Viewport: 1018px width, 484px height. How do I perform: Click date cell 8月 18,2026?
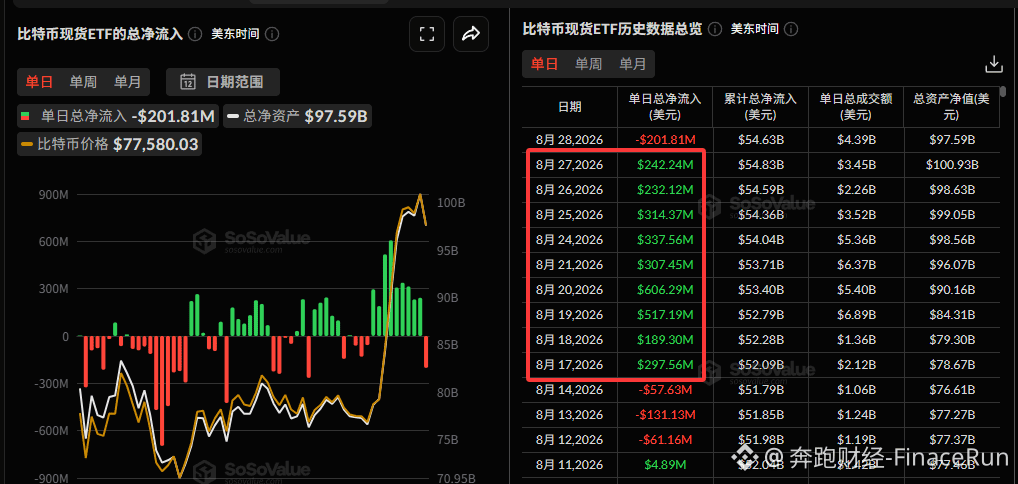(570, 340)
